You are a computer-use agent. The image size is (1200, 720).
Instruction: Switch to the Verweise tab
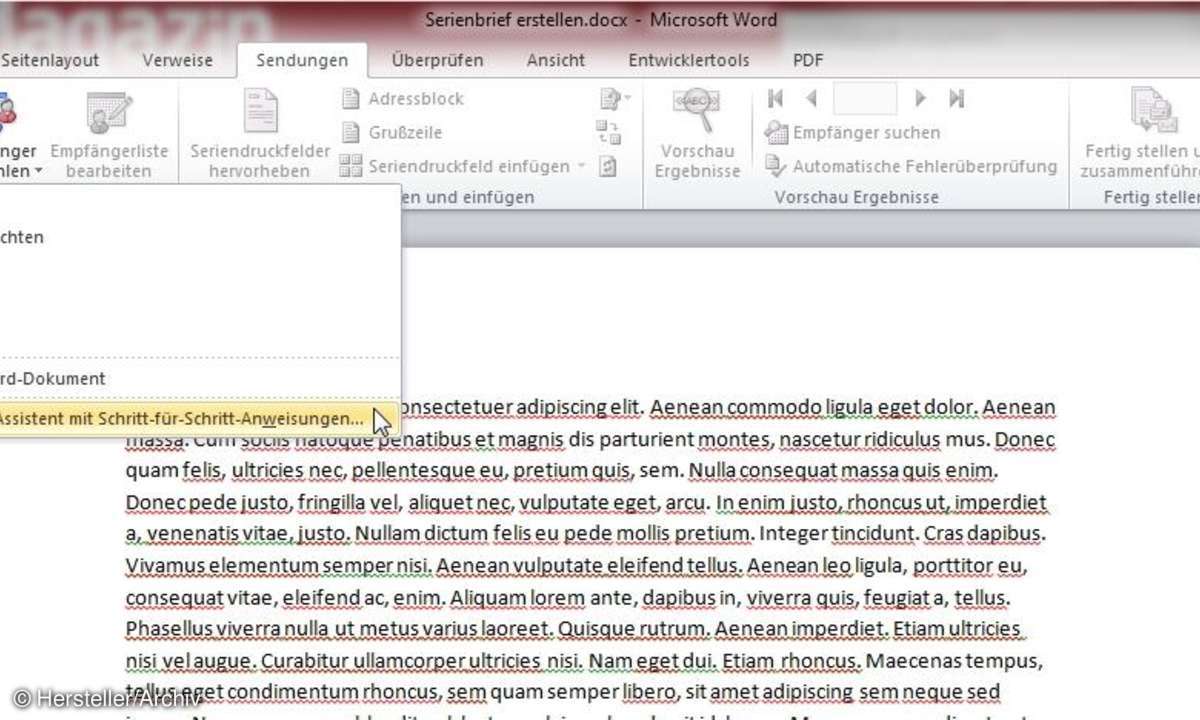[x=177, y=60]
